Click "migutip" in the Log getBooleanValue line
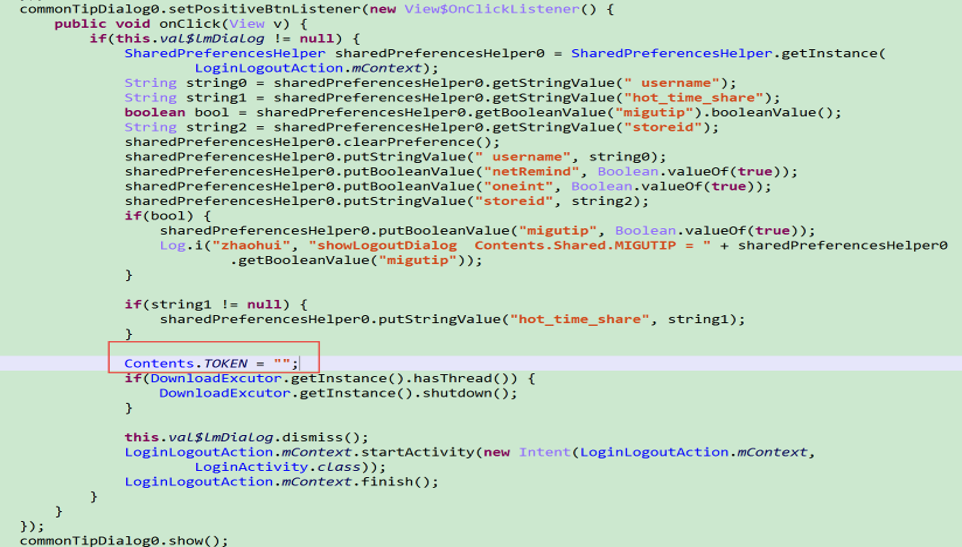The width and height of the screenshot is (962, 547). 417,260
